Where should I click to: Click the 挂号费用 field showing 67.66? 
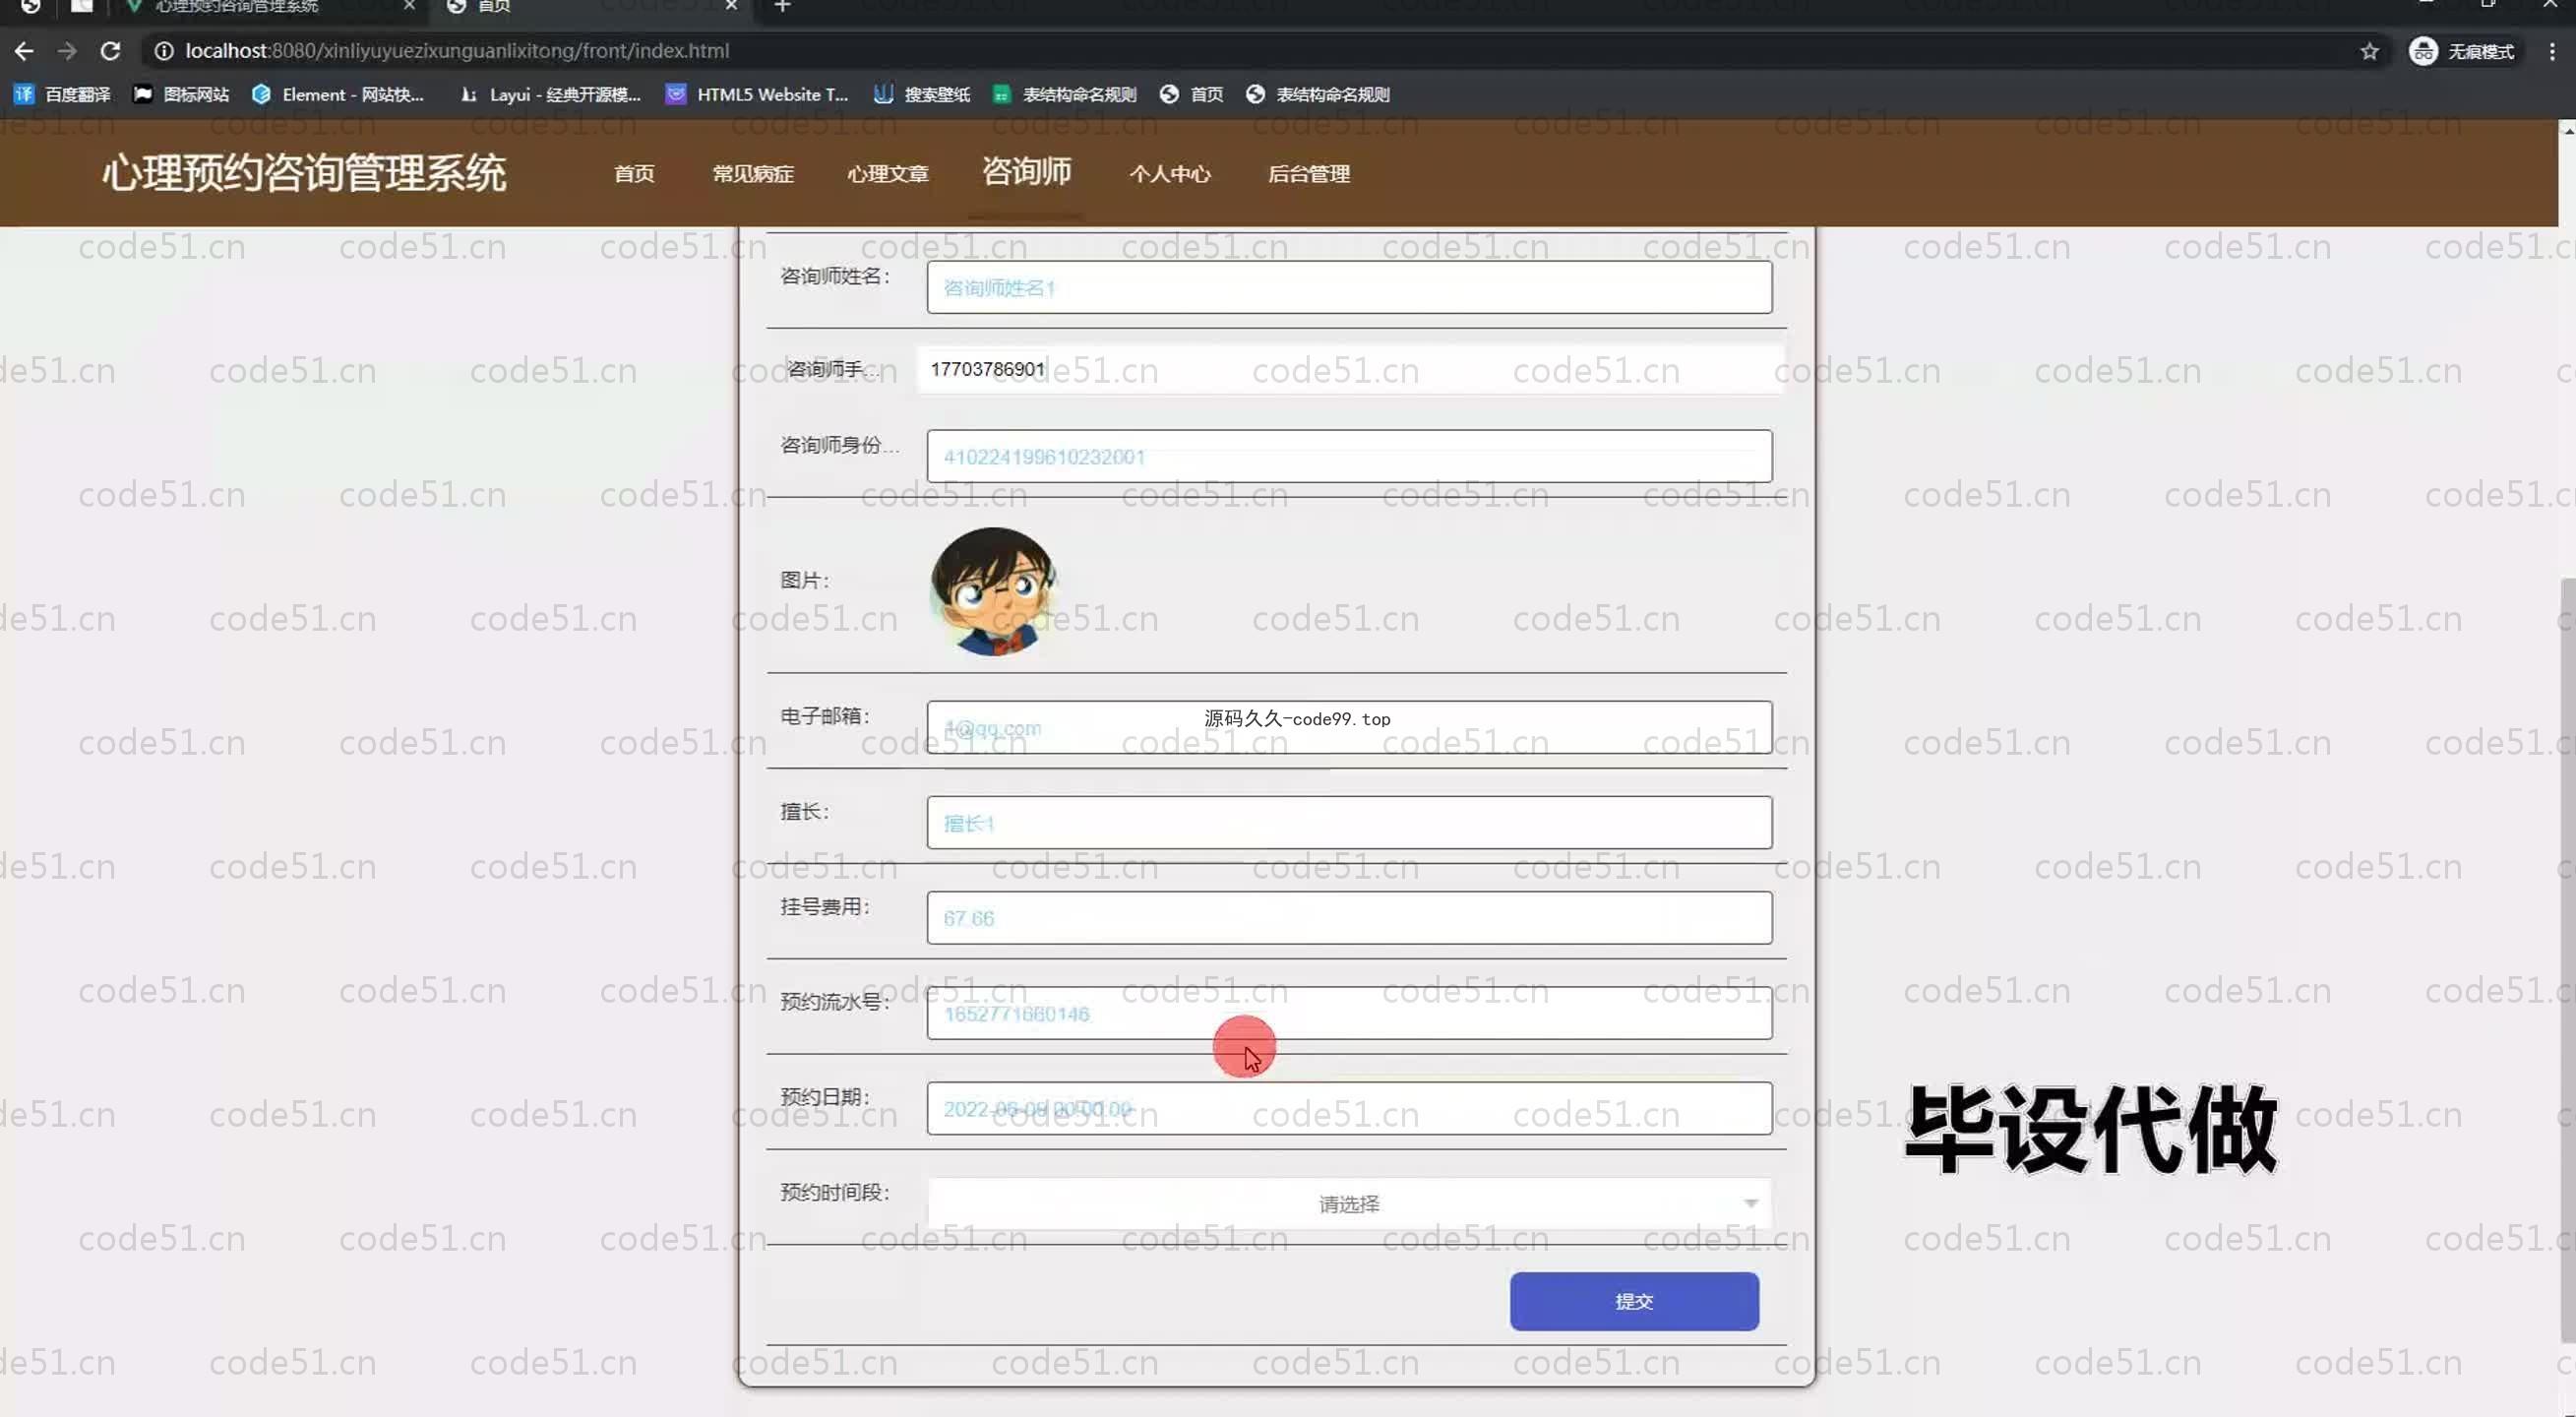[1349, 917]
